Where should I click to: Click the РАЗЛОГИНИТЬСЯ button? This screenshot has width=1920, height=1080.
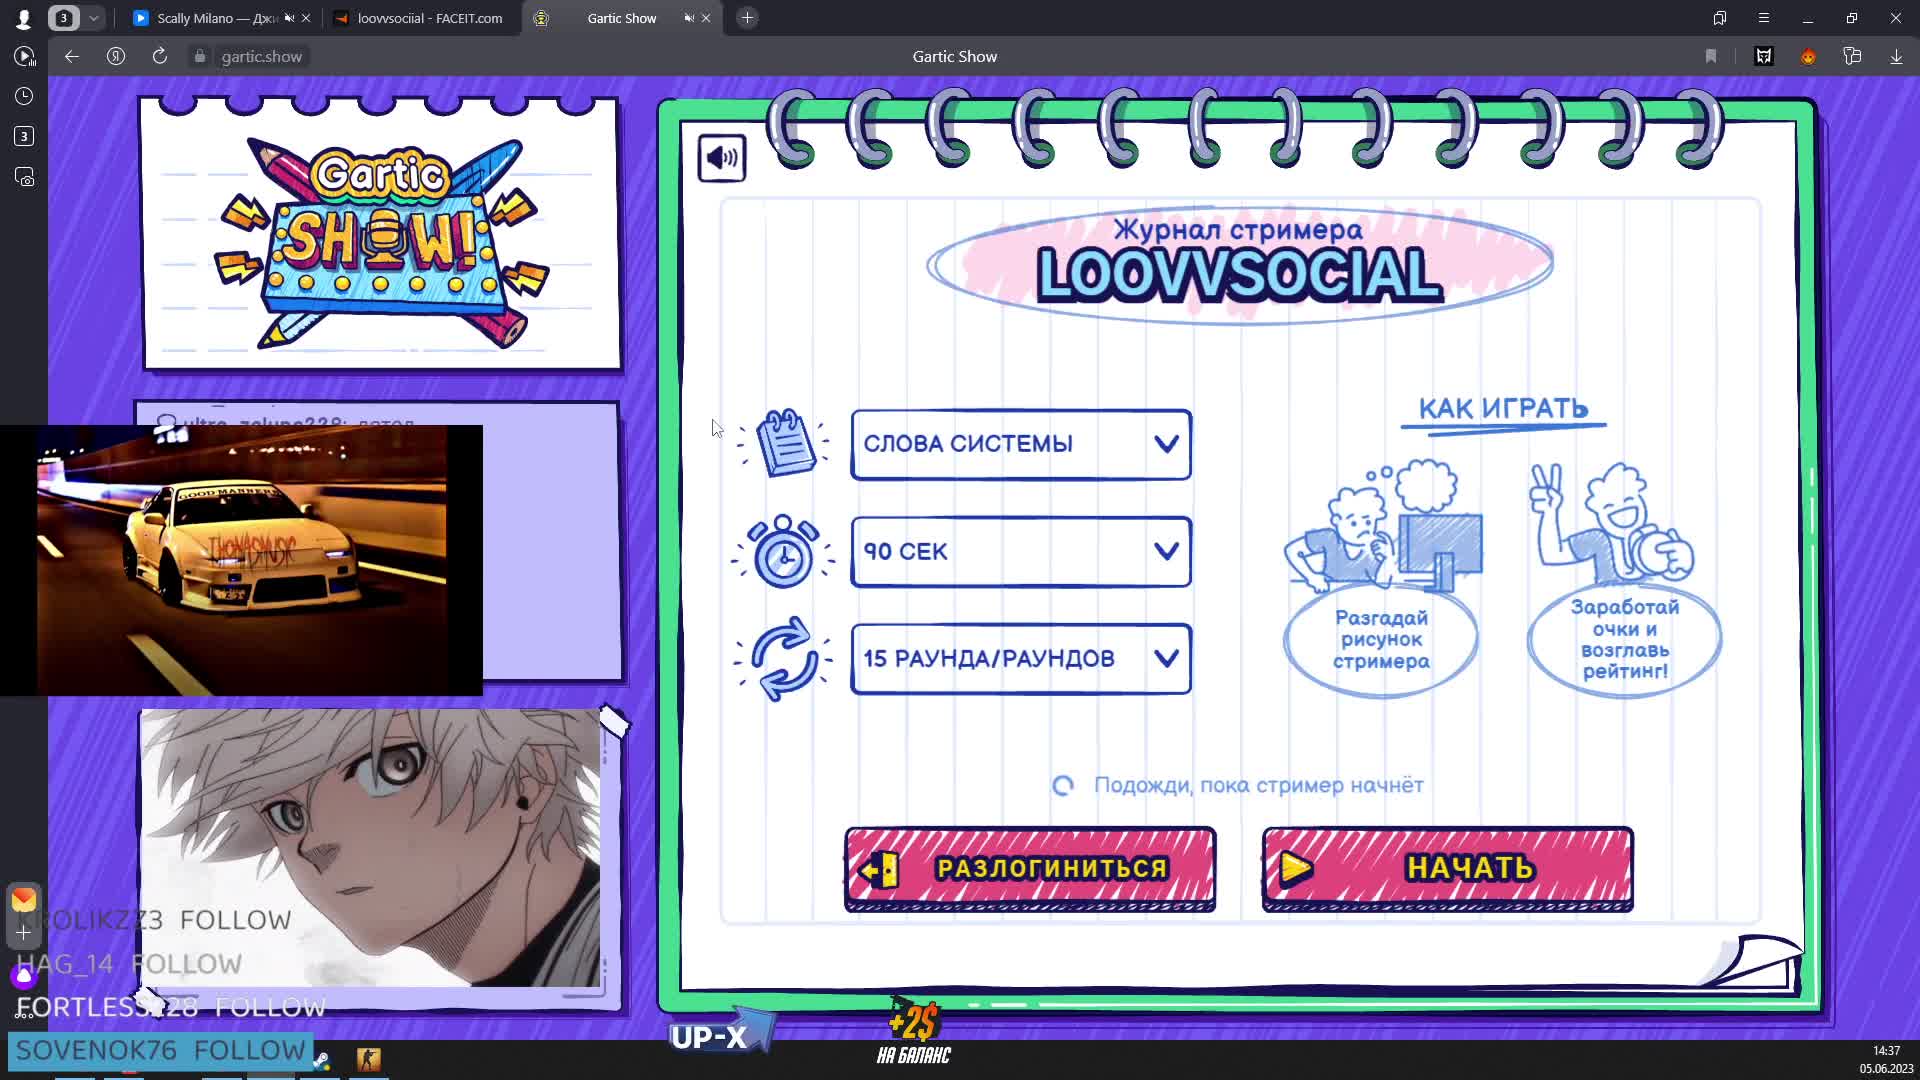click(x=1030, y=869)
